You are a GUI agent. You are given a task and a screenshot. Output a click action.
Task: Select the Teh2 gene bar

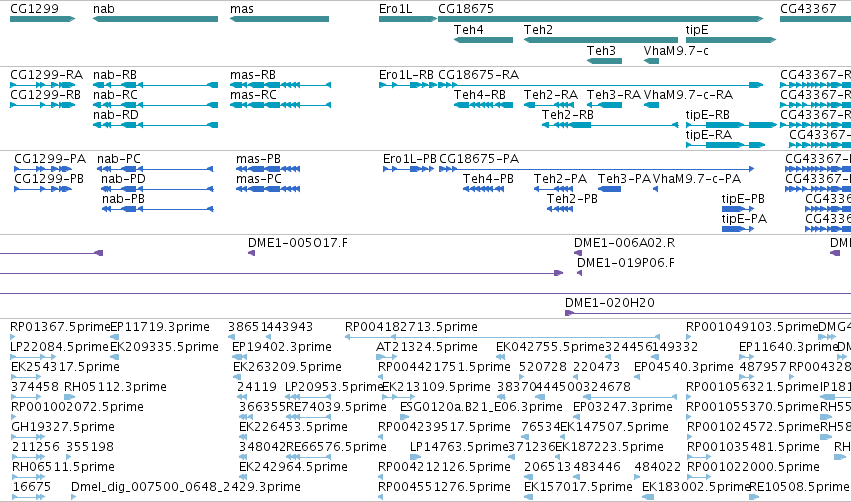tap(601, 40)
